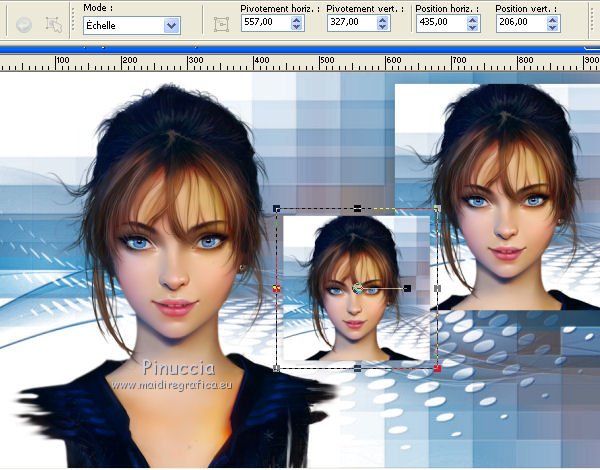Click the Pivotement horiz. value field 557,00
This screenshot has height=470, width=600.
(x=266, y=23)
